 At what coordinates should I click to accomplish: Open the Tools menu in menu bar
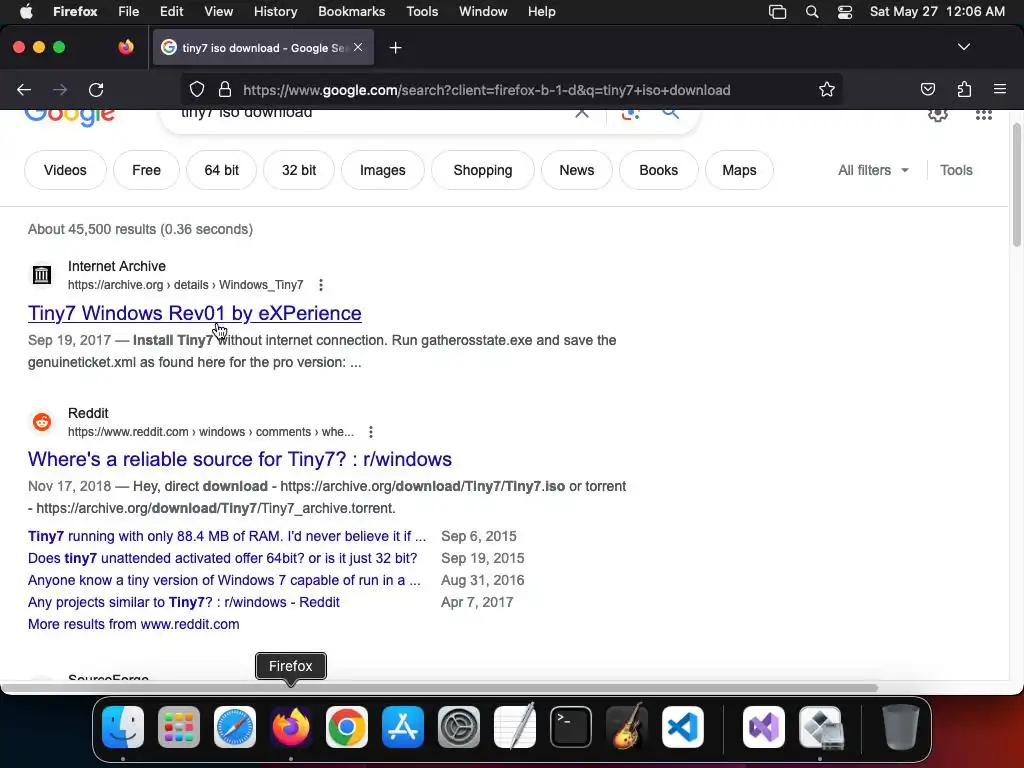[x=422, y=12]
